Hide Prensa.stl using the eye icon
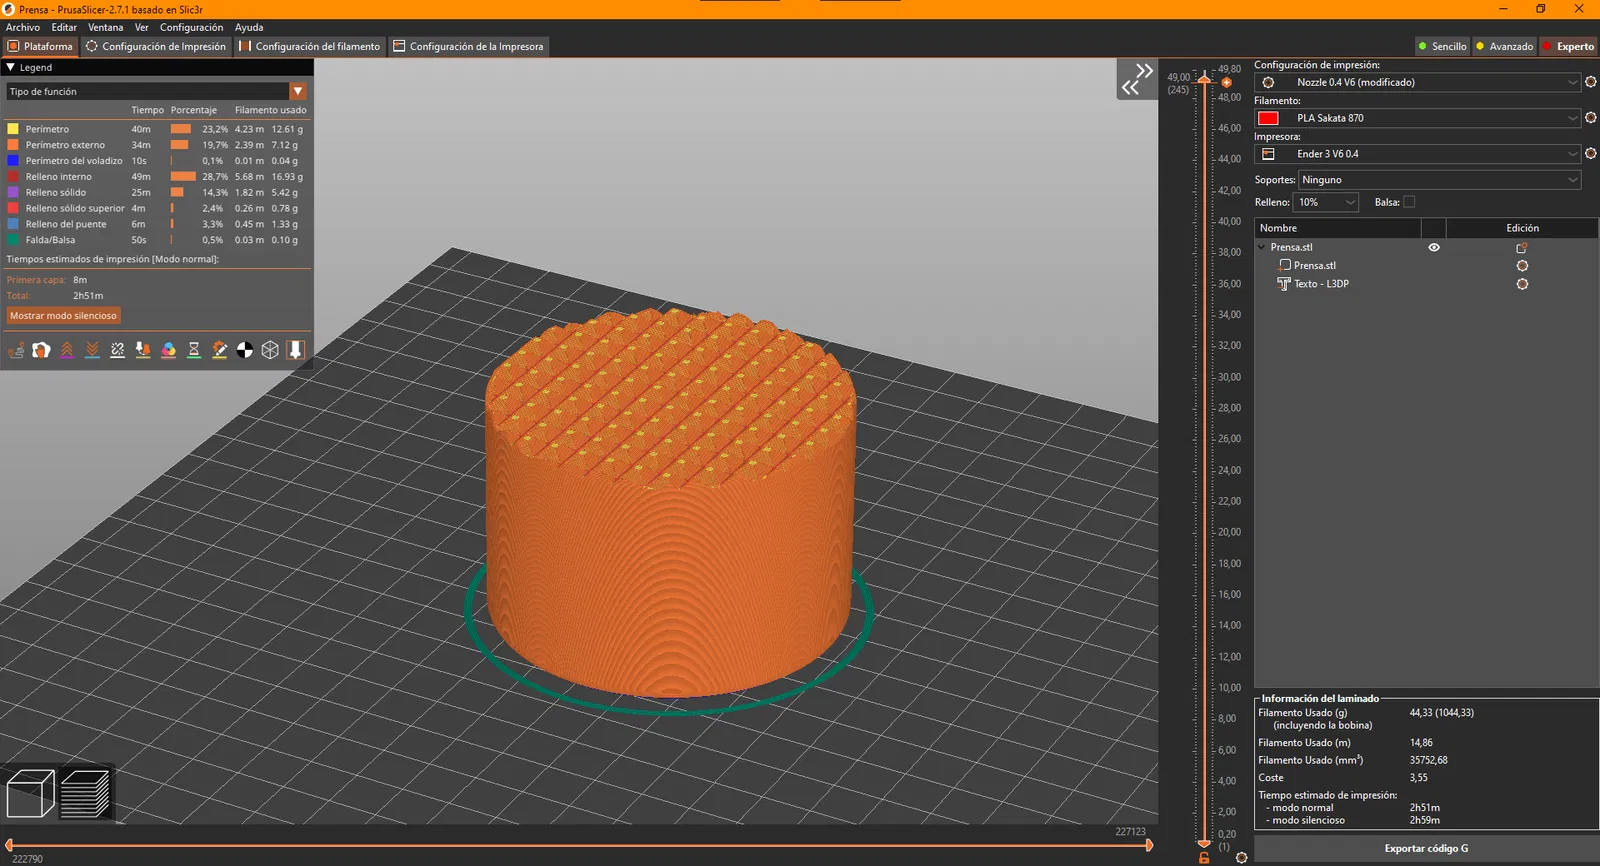The height and width of the screenshot is (866, 1600). pyautogui.click(x=1434, y=247)
